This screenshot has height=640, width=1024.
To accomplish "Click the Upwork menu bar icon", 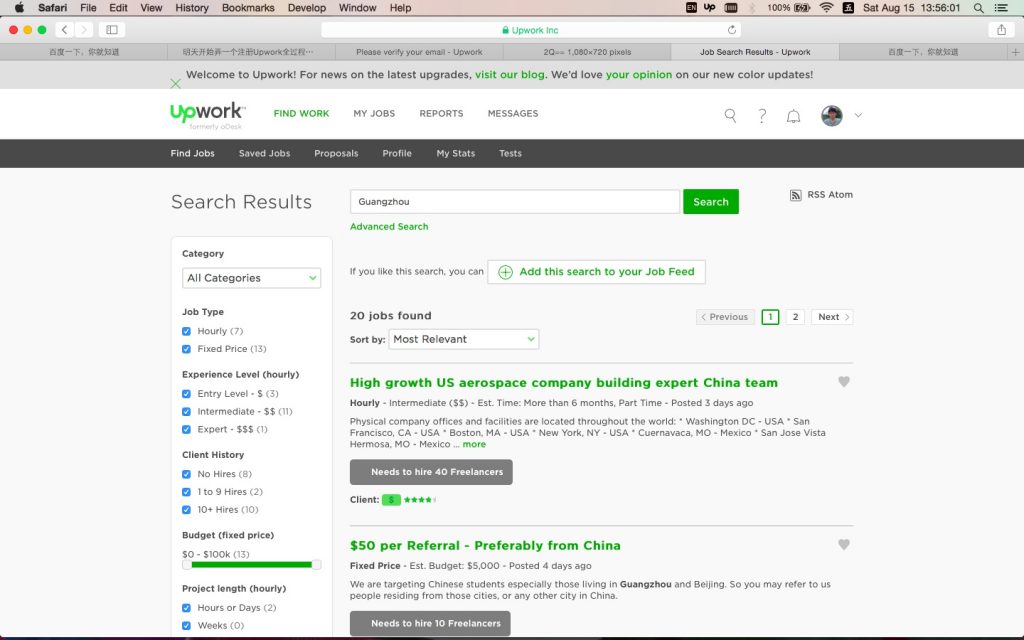I will click(709, 8).
